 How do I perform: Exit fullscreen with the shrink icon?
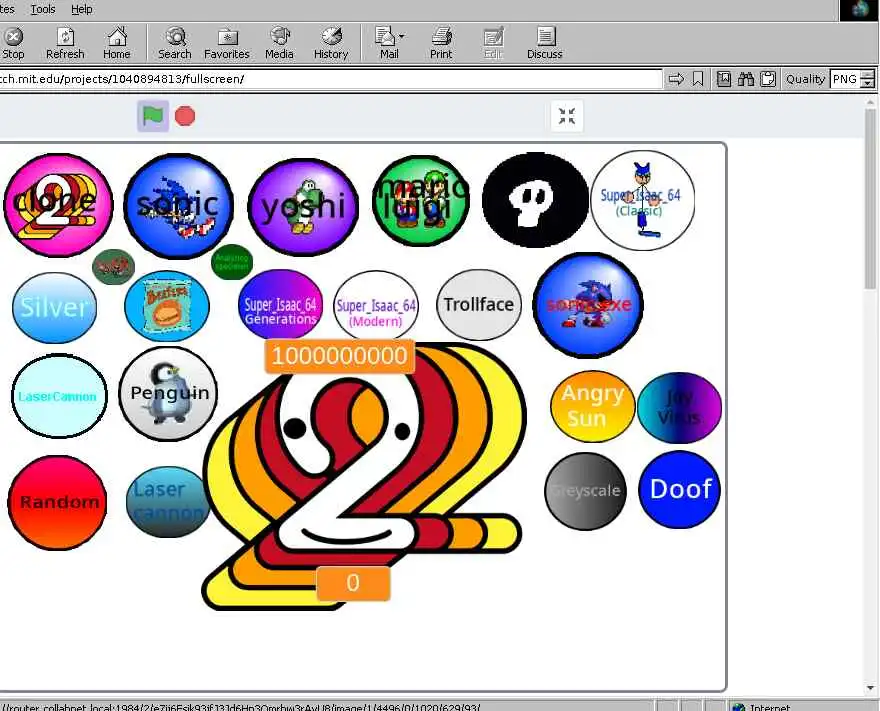pos(567,116)
